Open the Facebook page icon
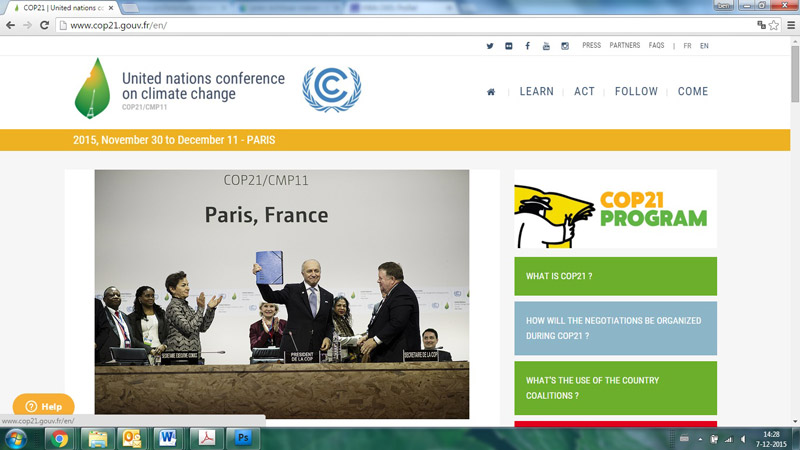The width and height of the screenshot is (800, 450). [527, 46]
